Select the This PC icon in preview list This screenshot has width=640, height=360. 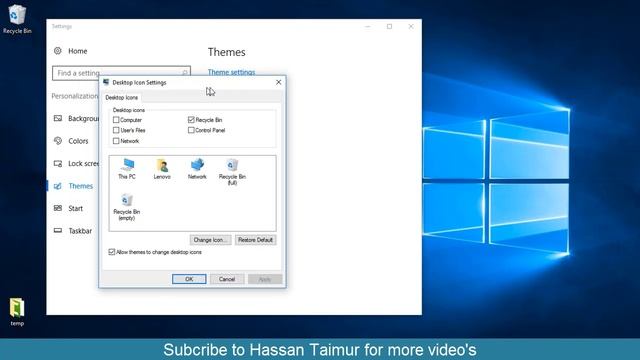click(x=127, y=169)
